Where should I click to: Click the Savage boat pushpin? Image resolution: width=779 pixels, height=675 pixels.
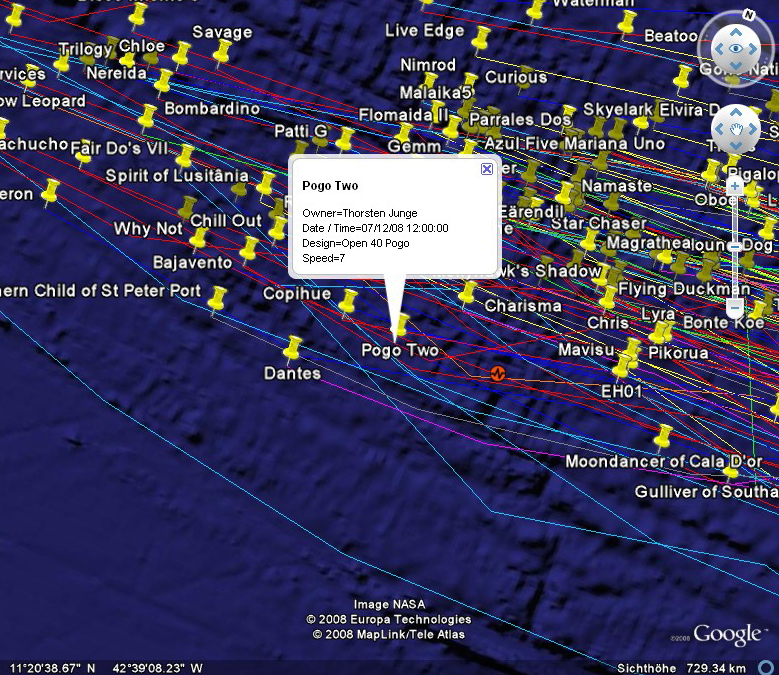pos(220,52)
